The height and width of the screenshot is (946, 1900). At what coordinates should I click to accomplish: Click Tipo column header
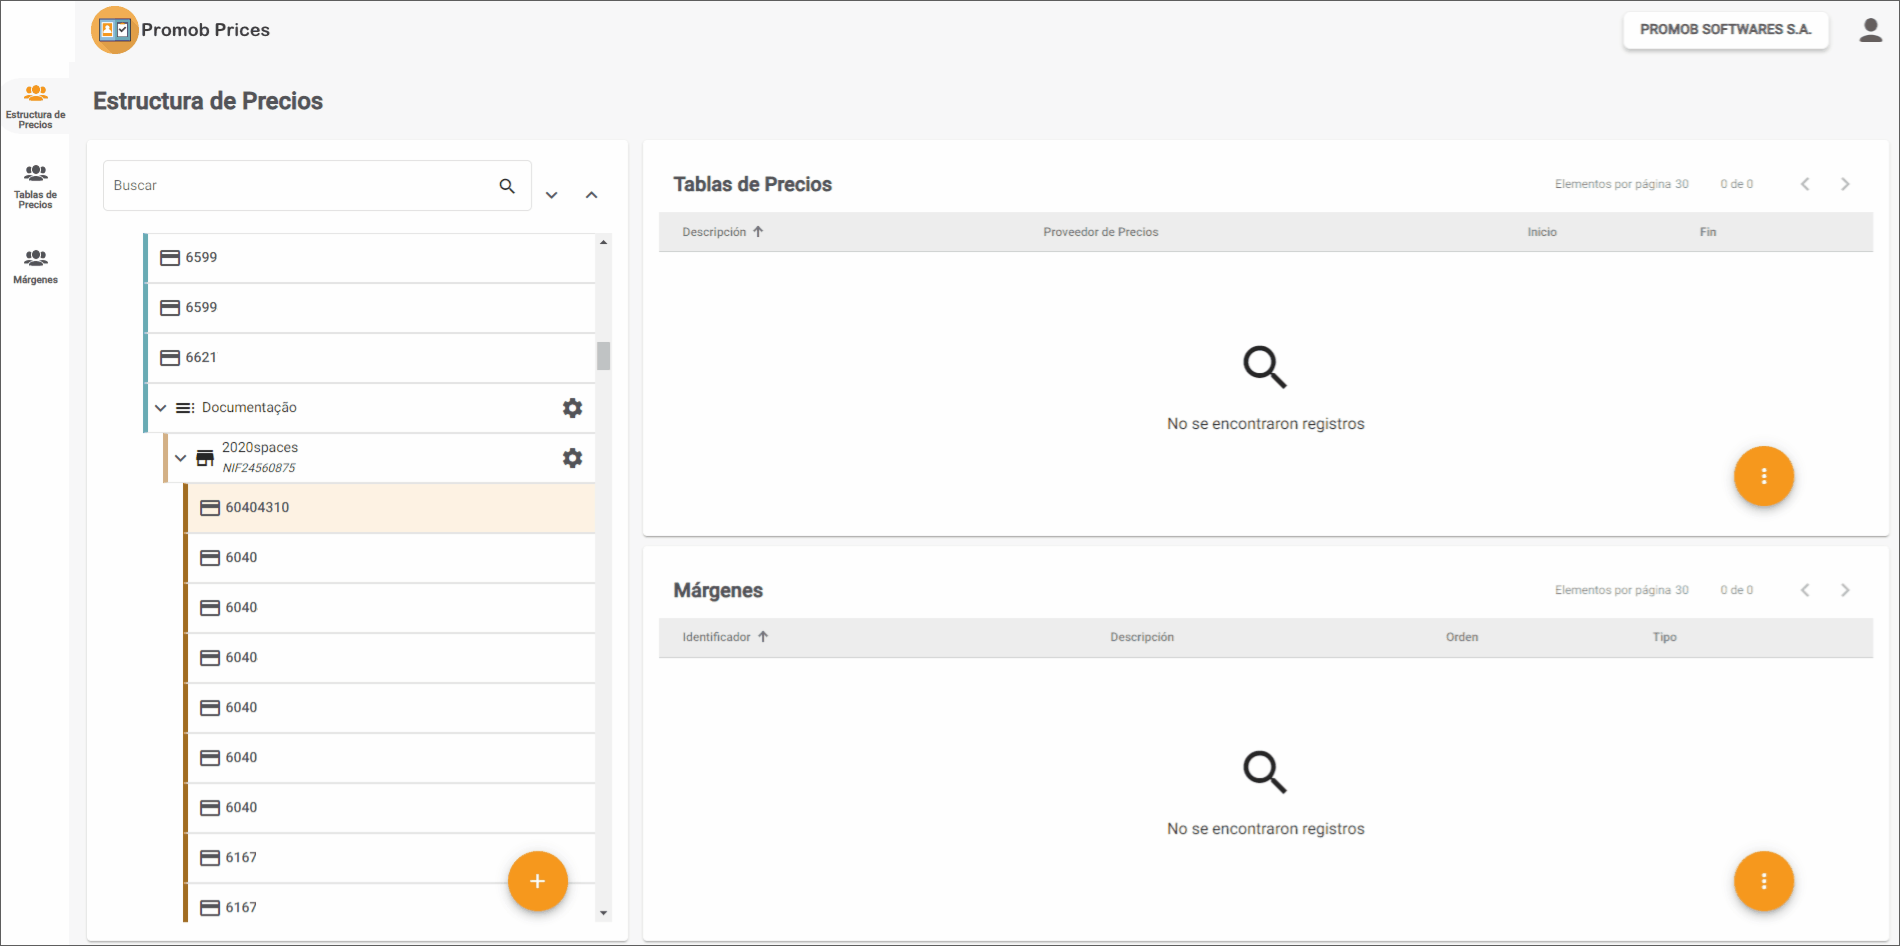[x=1665, y=637]
